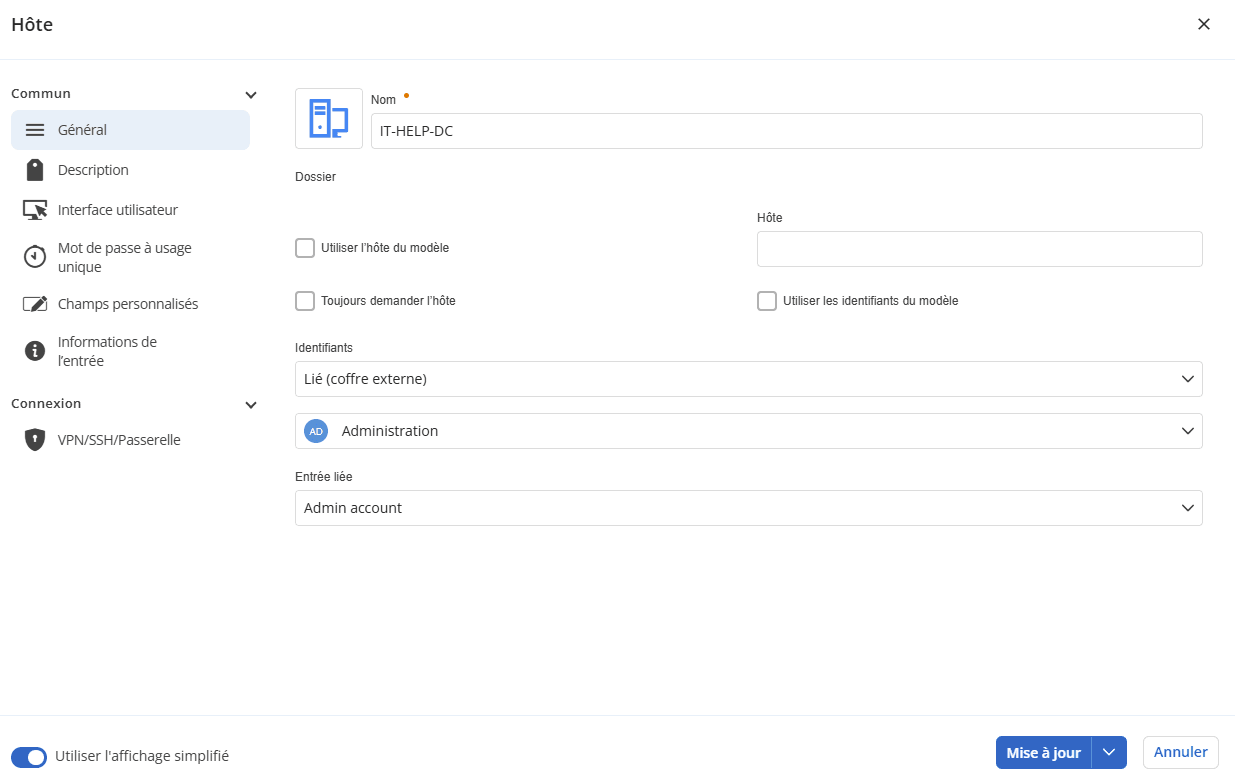Viewport: 1235px width, 779px height.
Task: Open Champs personnalisés pencil icon
Action: coord(35,304)
